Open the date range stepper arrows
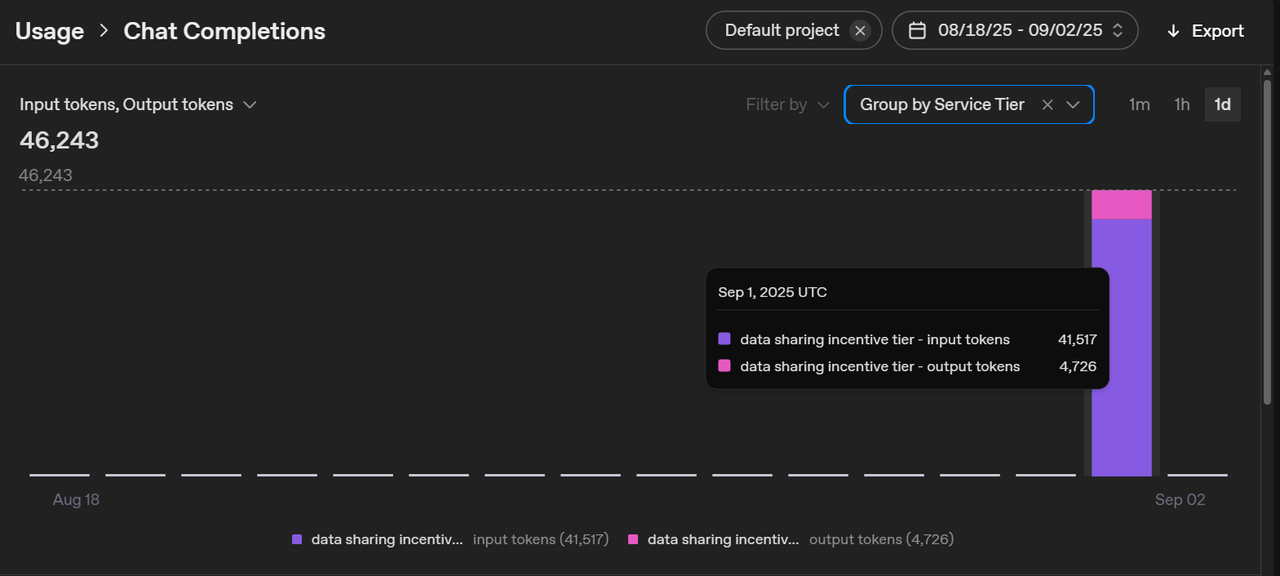Screen dimensions: 1280x576 tap(1118, 31)
